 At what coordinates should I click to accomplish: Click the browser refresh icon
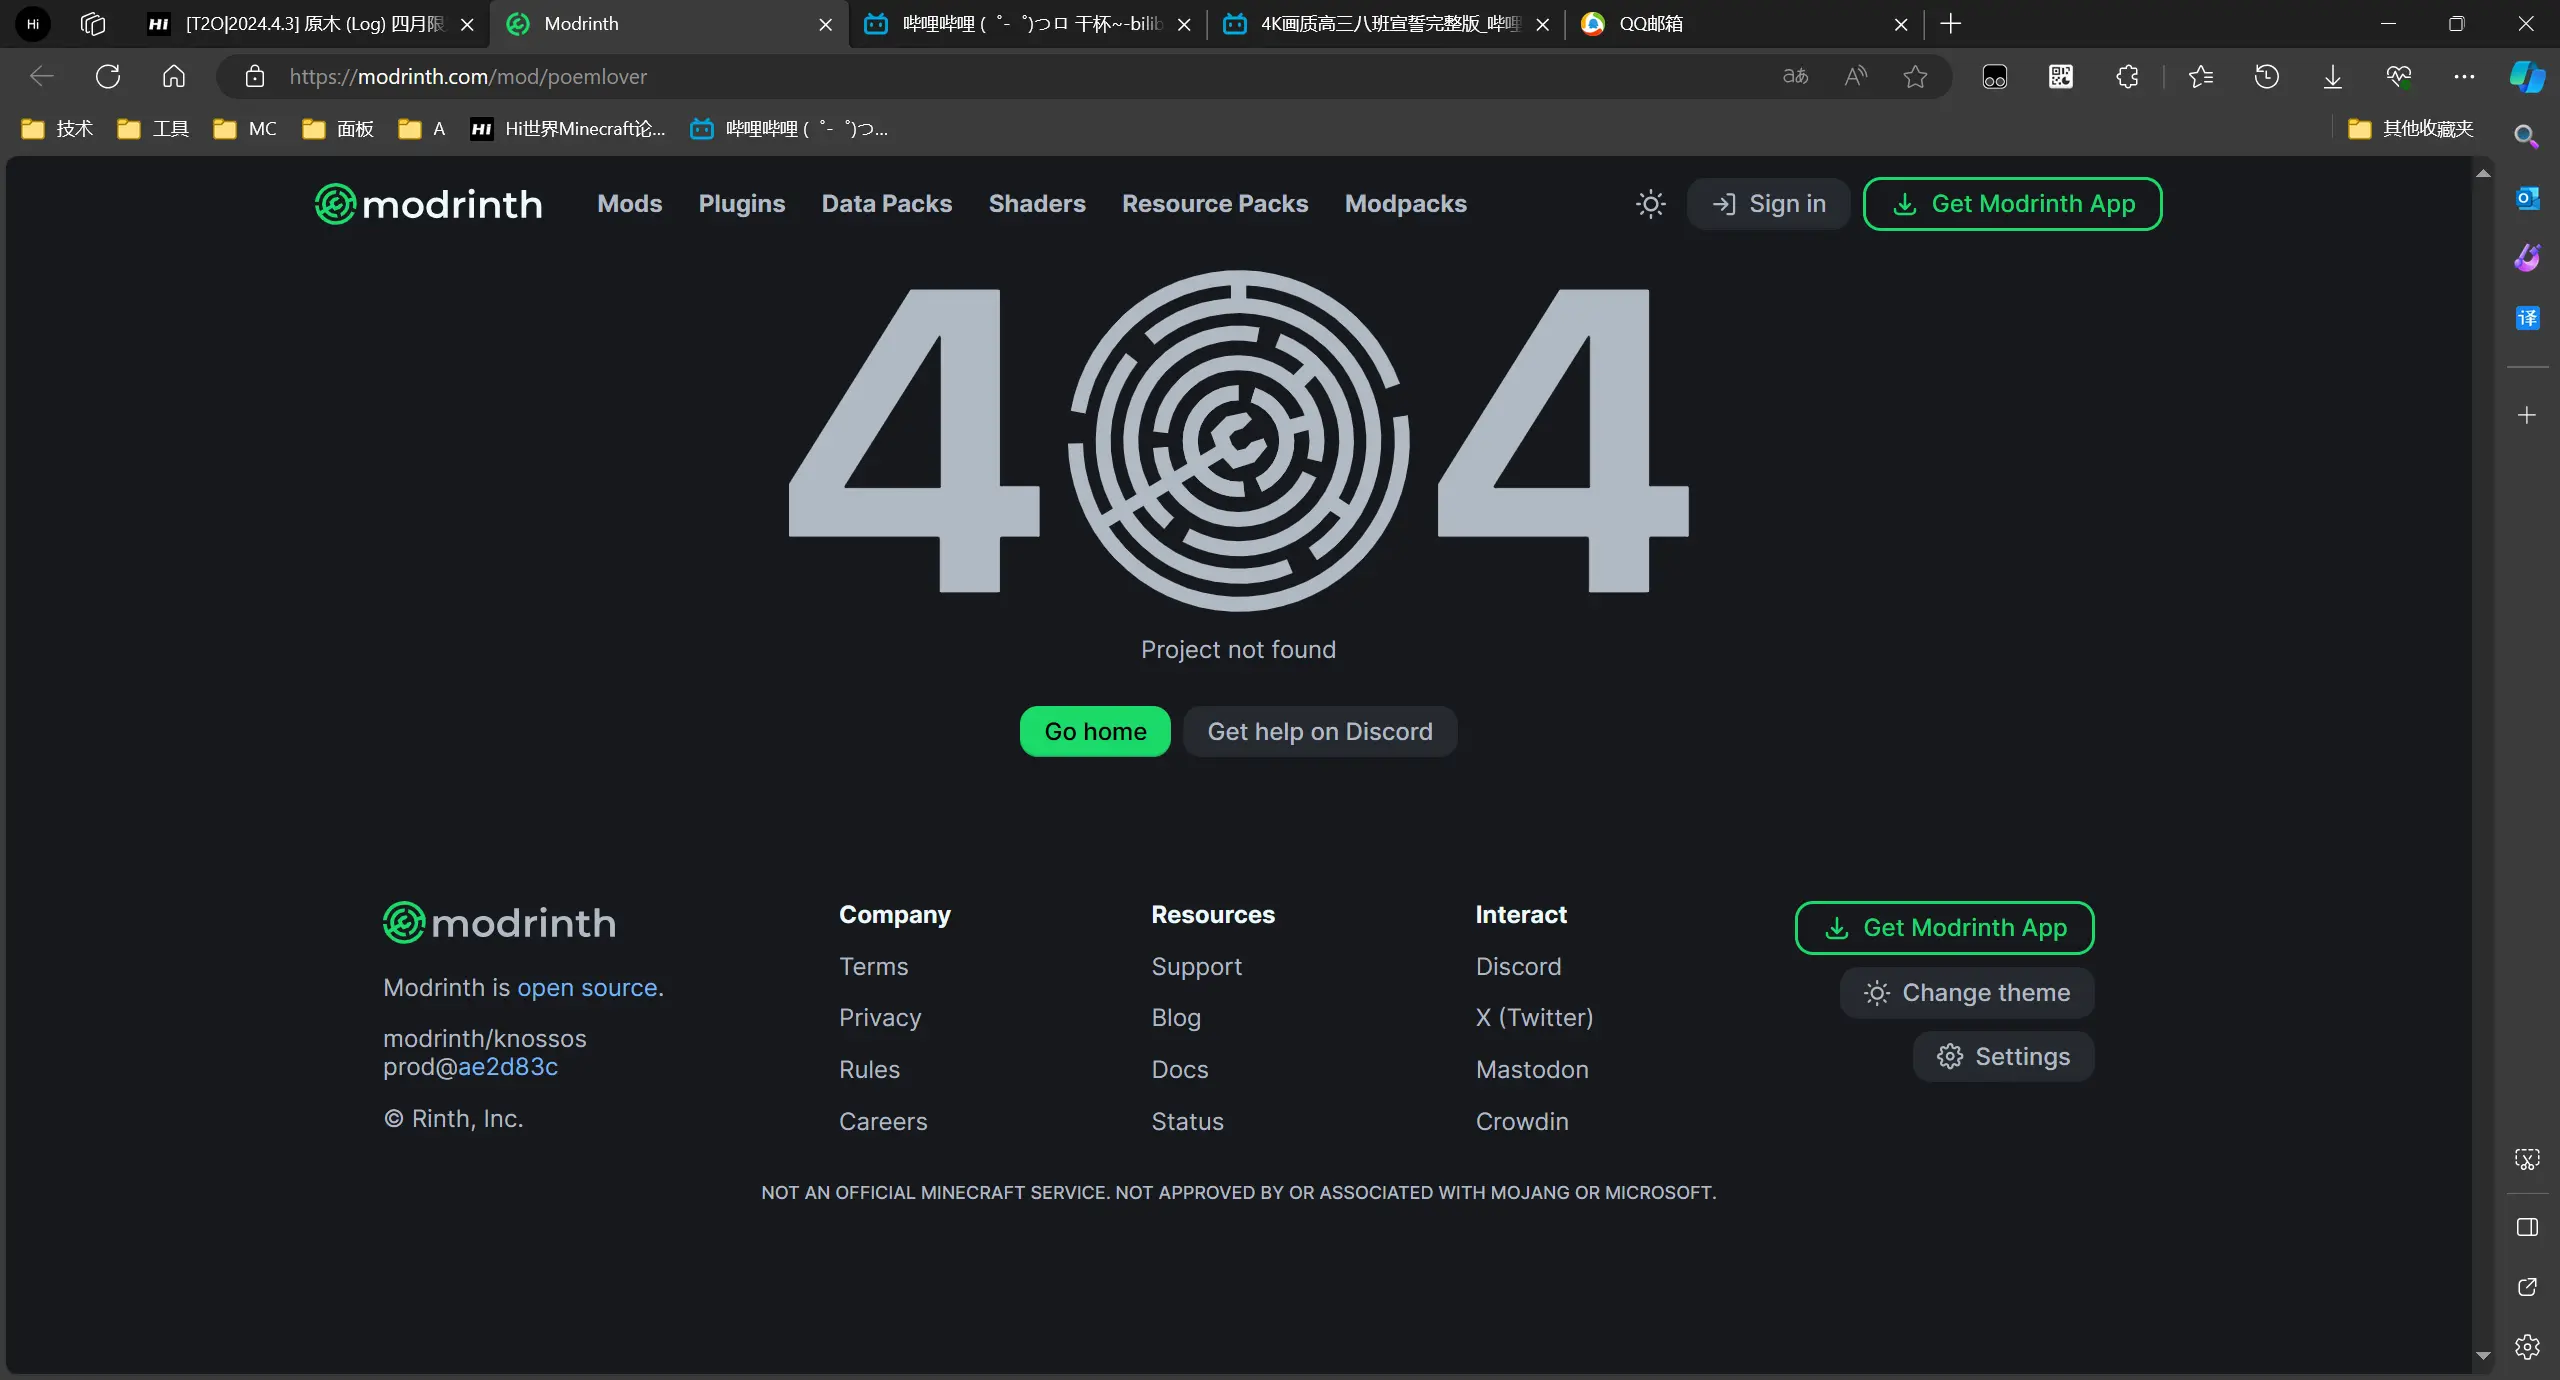tap(108, 76)
